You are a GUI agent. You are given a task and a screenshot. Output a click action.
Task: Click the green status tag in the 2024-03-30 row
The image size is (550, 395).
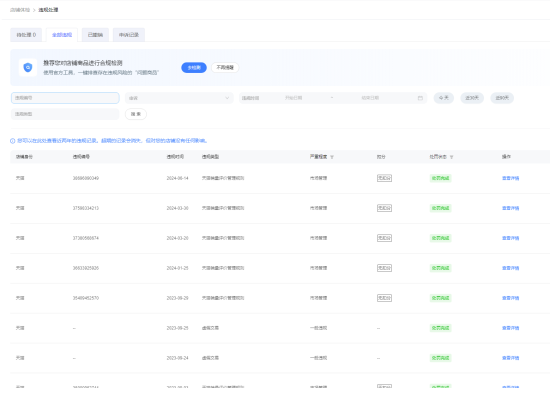(440, 208)
